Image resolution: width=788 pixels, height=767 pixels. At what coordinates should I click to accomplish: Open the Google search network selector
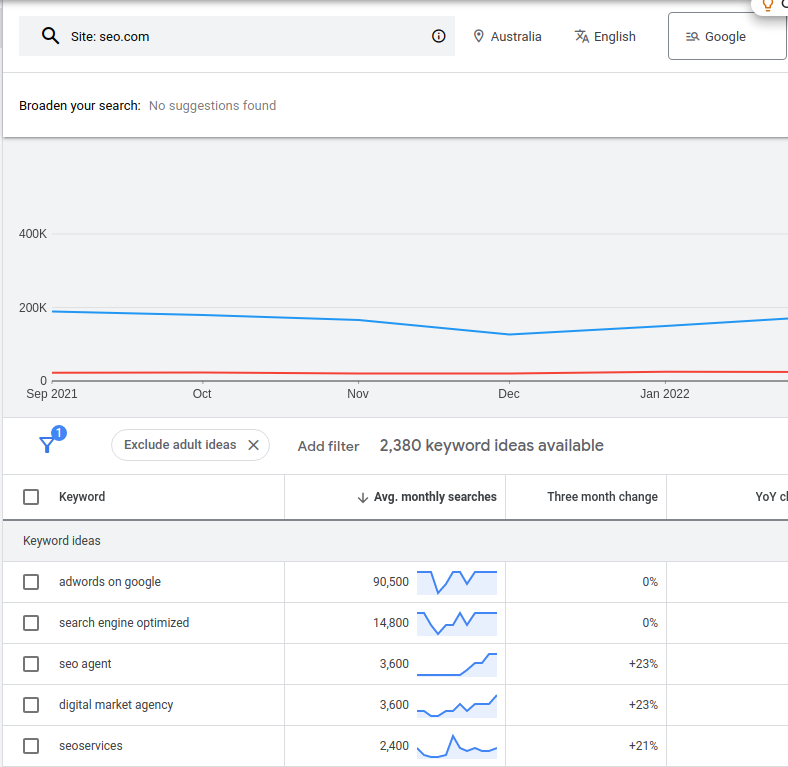pos(725,37)
